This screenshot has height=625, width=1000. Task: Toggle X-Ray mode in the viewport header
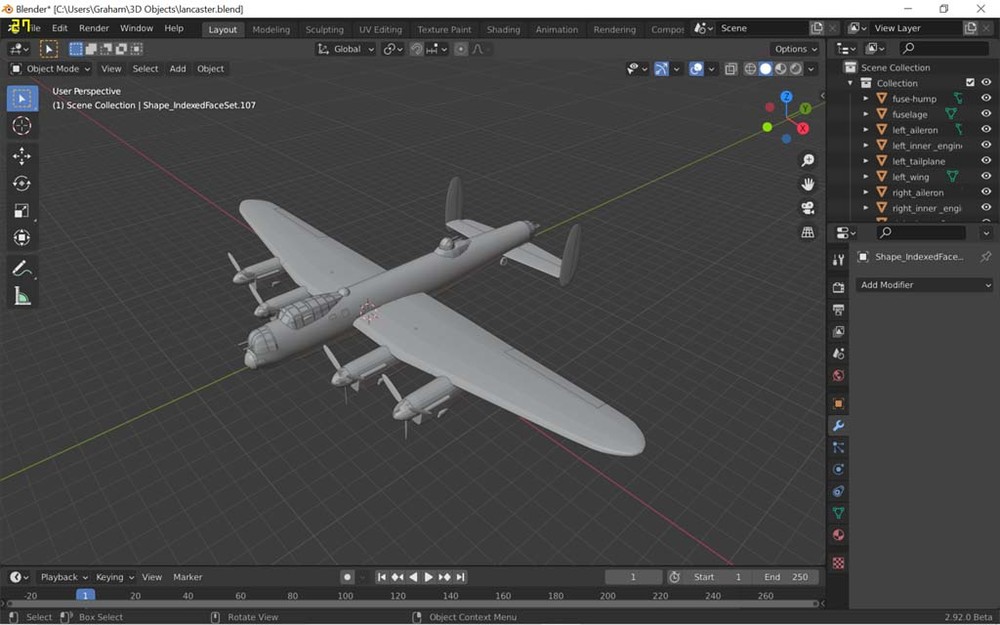point(731,69)
